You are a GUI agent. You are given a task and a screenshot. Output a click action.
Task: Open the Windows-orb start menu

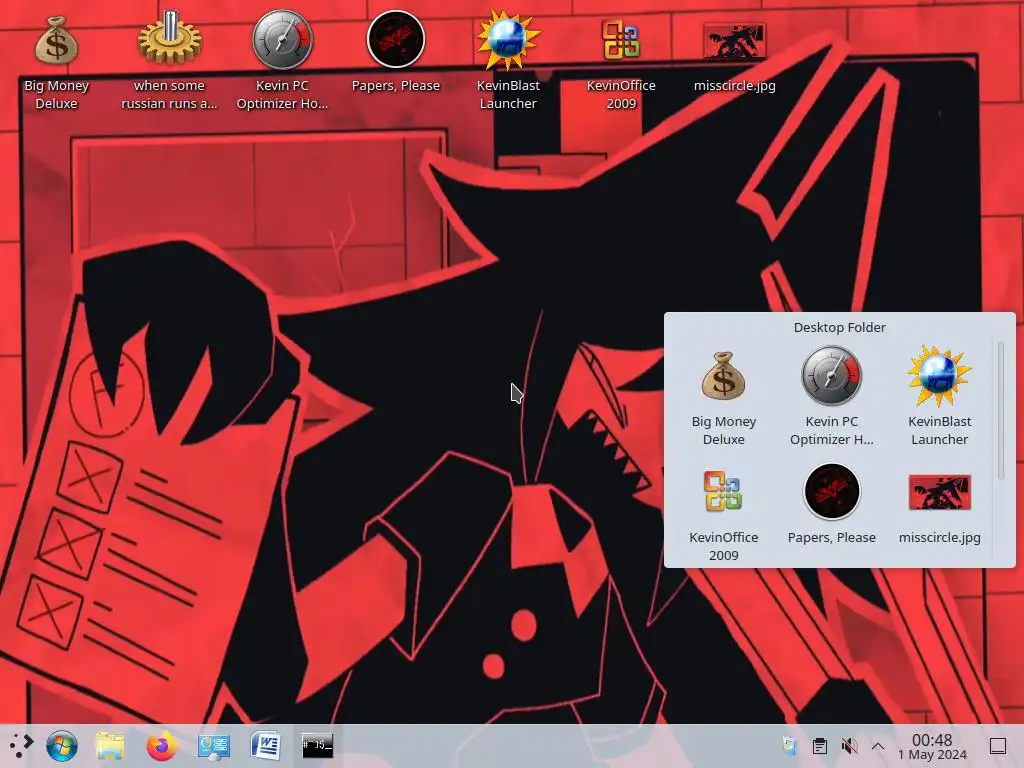(x=62, y=746)
